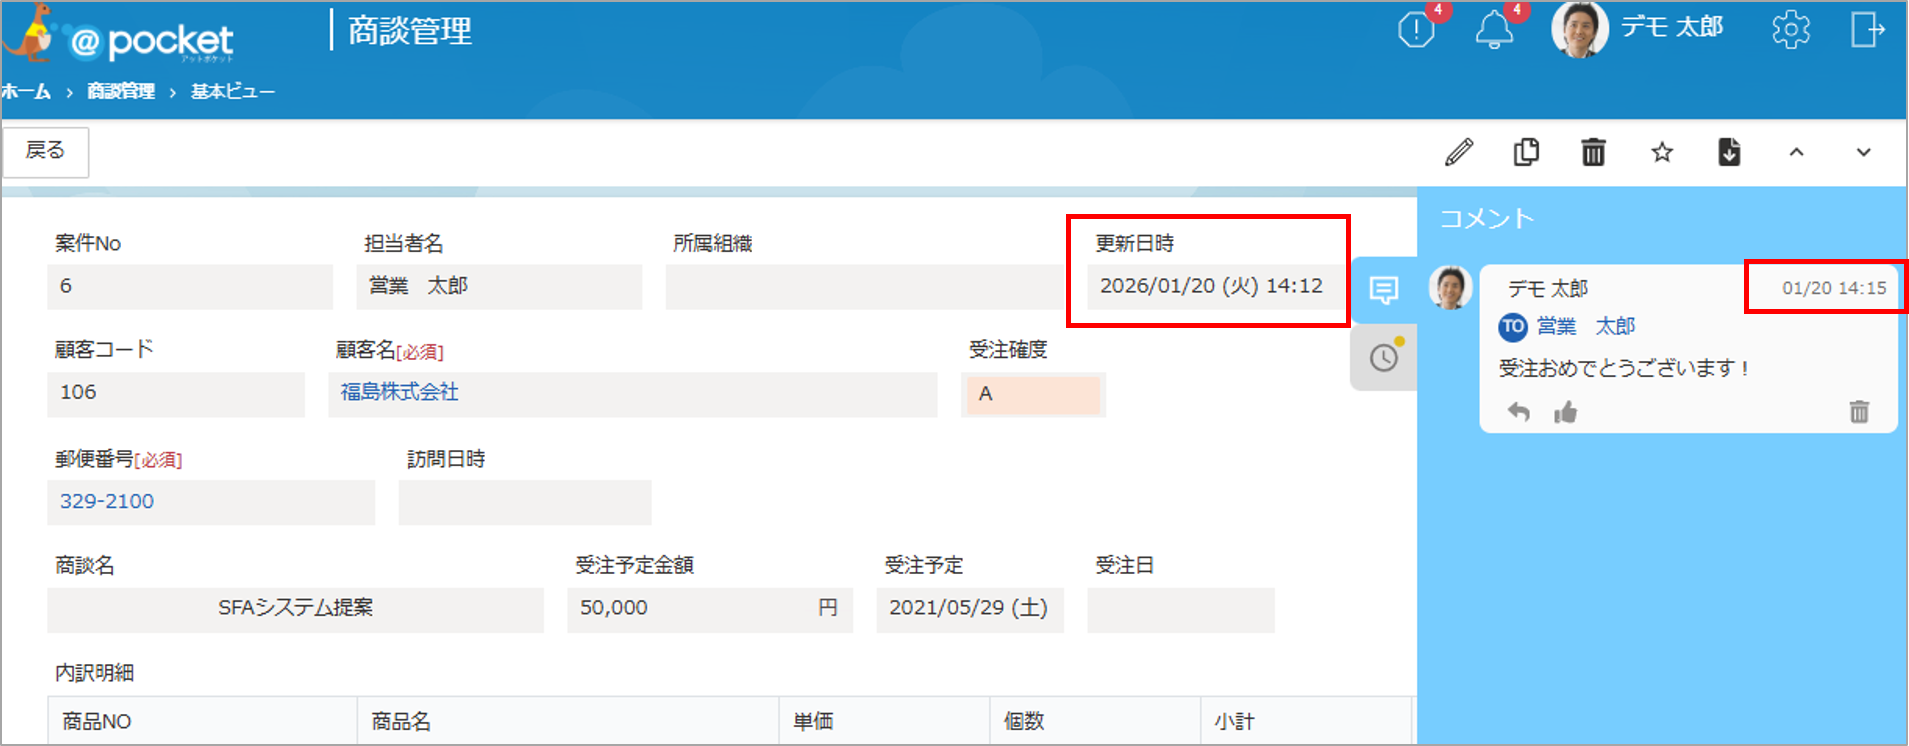
Task: Open settings gear menu
Action: pos(1790,30)
